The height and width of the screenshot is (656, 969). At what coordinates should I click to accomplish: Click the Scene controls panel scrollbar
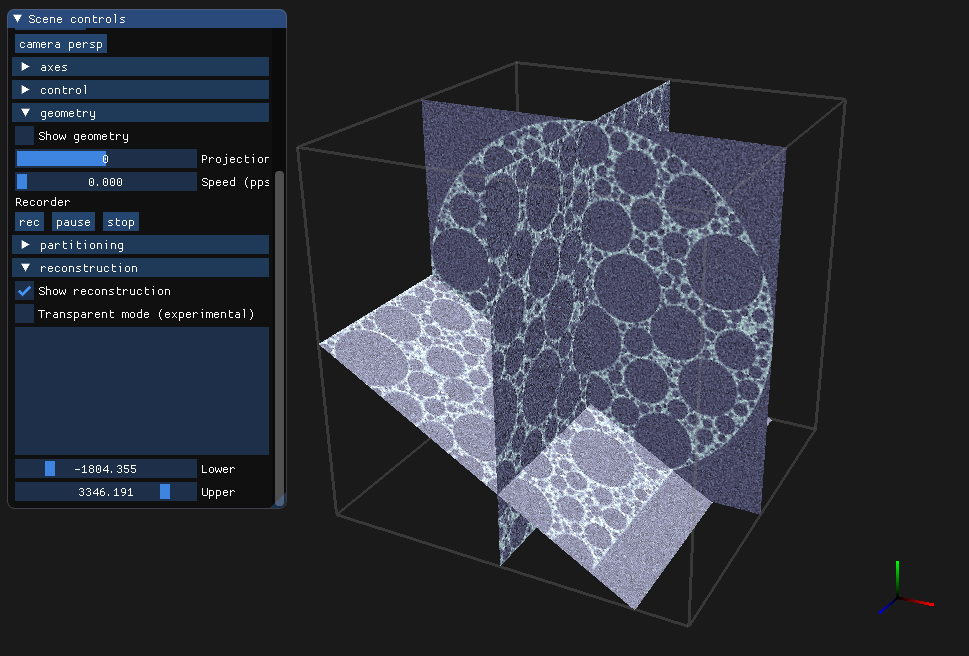click(280, 330)
